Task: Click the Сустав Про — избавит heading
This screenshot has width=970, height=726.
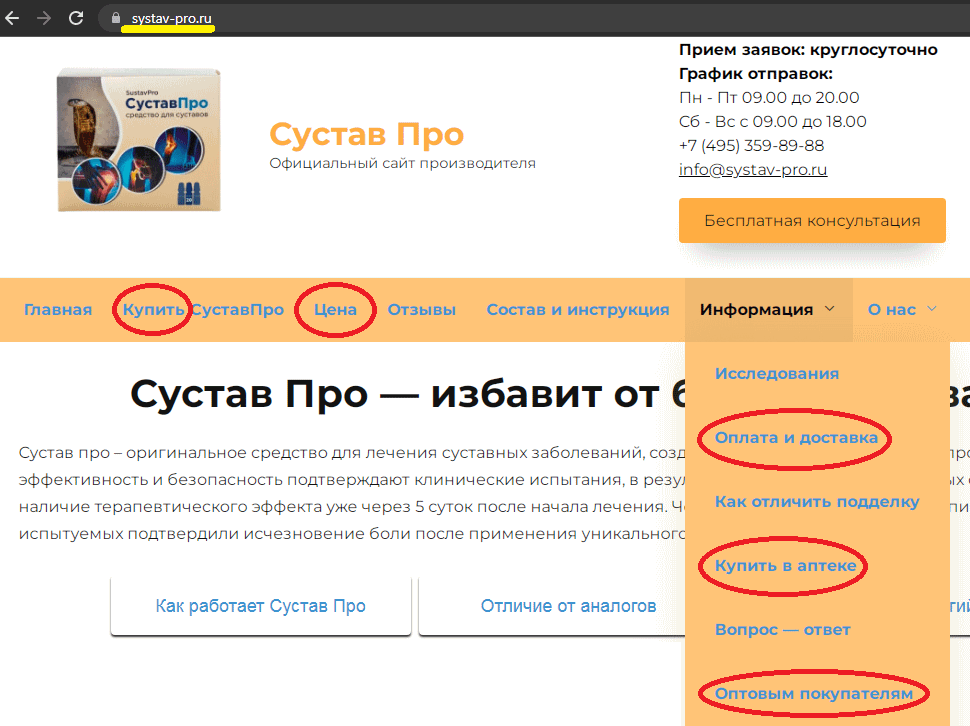Action: (407, 393)
